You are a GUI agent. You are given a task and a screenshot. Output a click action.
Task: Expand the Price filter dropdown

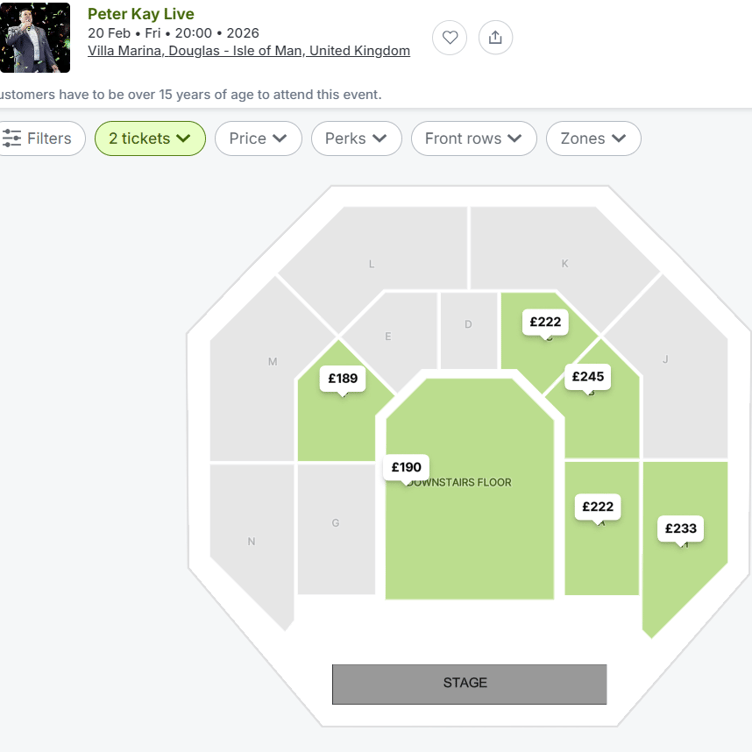coord(258,138)
